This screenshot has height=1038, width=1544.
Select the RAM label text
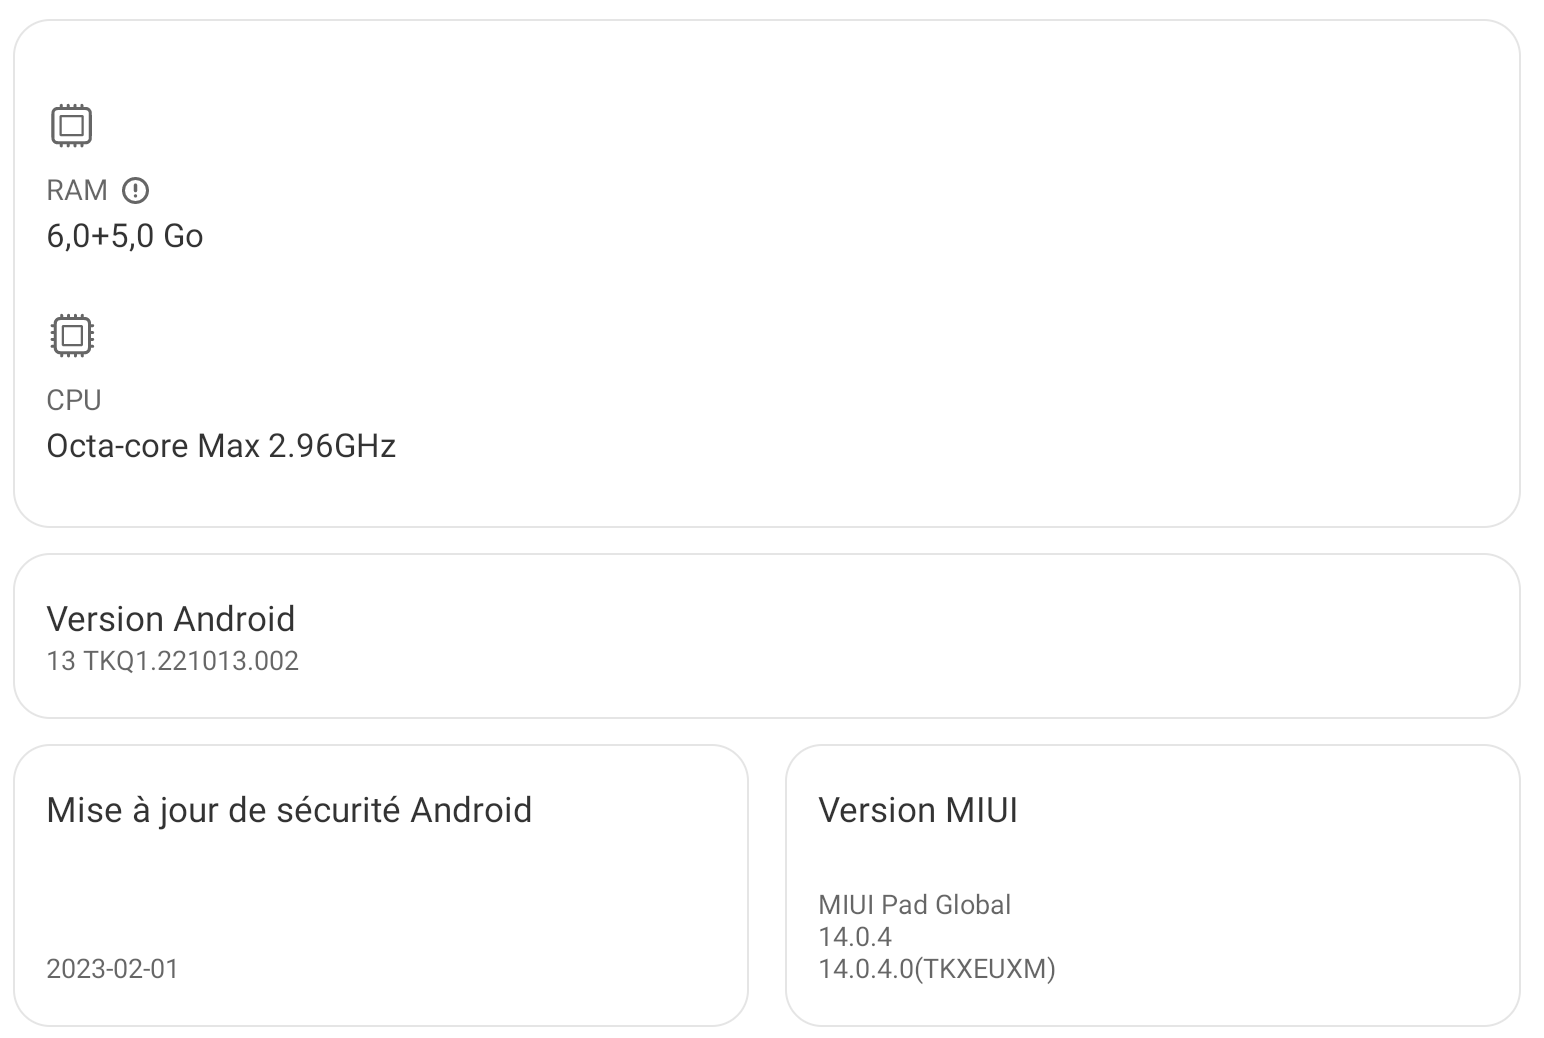tap(77, 190)
